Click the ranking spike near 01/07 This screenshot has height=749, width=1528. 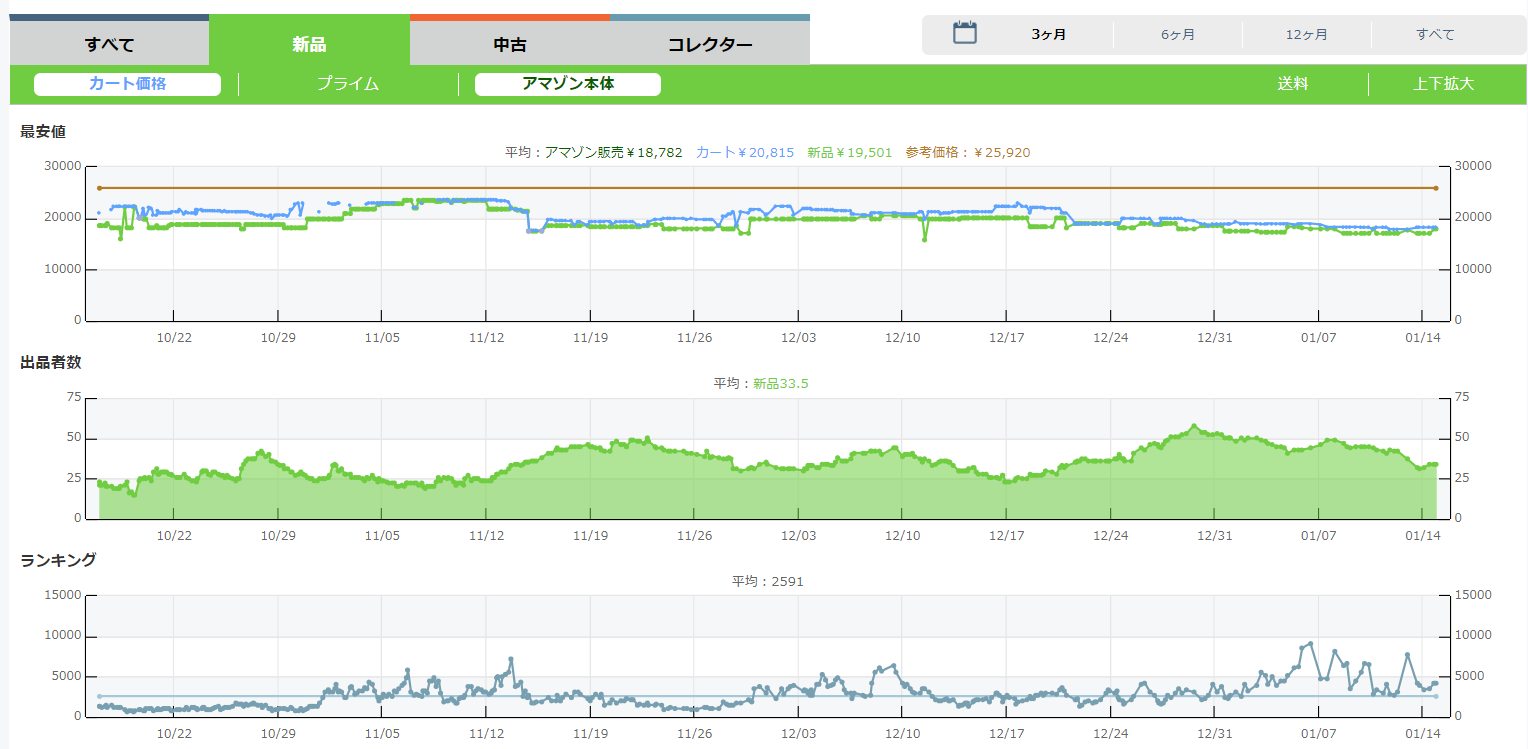[1310, 644]
